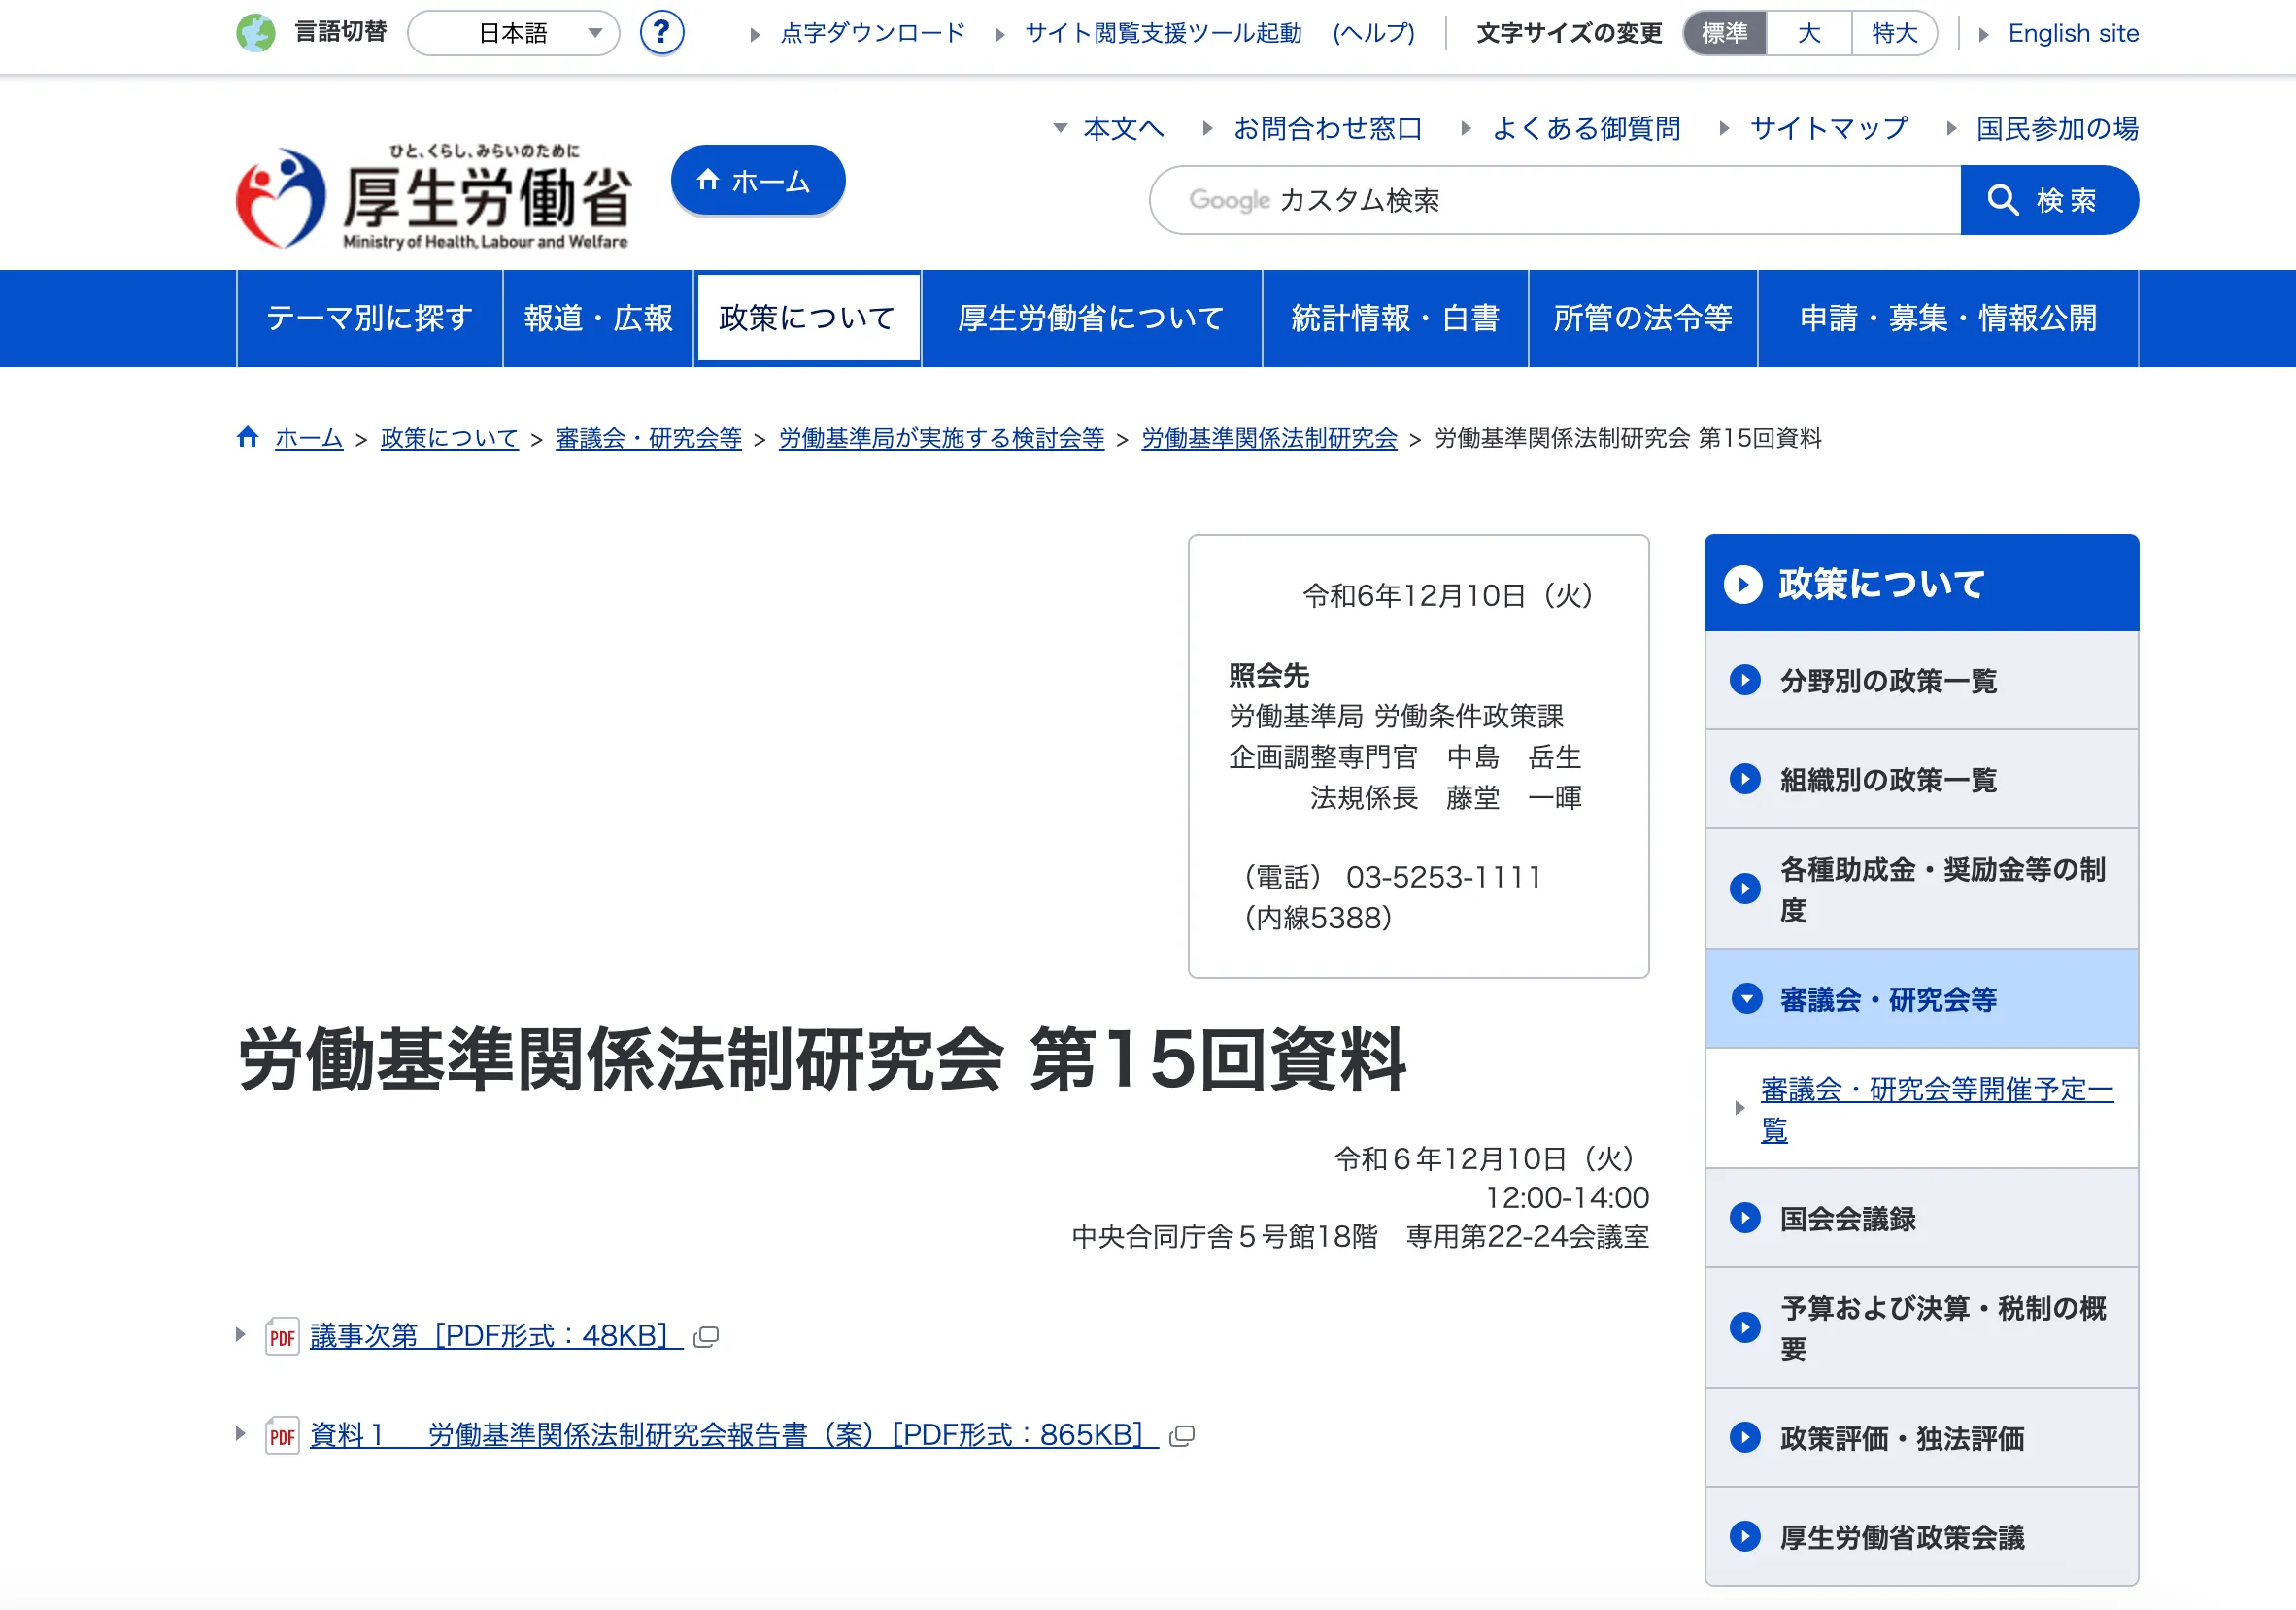This screenshot has width=2296, height=1610.
Task: Go to English site
Action: (x=2072, y=32)
